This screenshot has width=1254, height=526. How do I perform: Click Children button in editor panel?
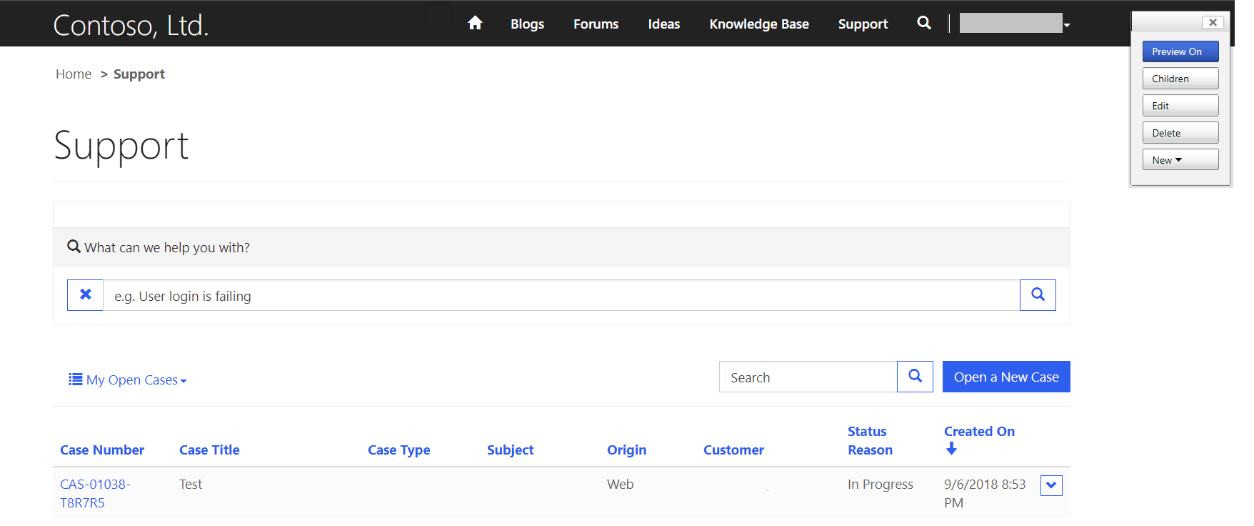[x=1180, y=78]
